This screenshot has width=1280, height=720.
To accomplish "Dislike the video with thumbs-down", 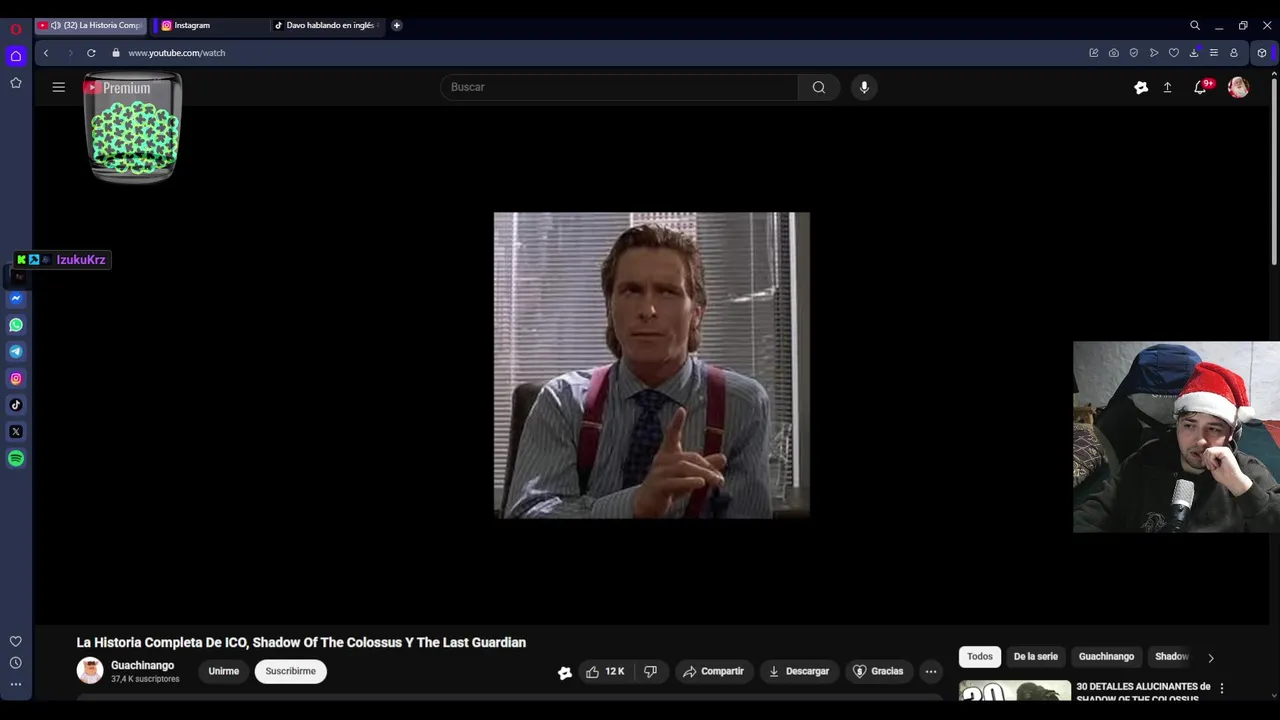I will pos(651,671).
